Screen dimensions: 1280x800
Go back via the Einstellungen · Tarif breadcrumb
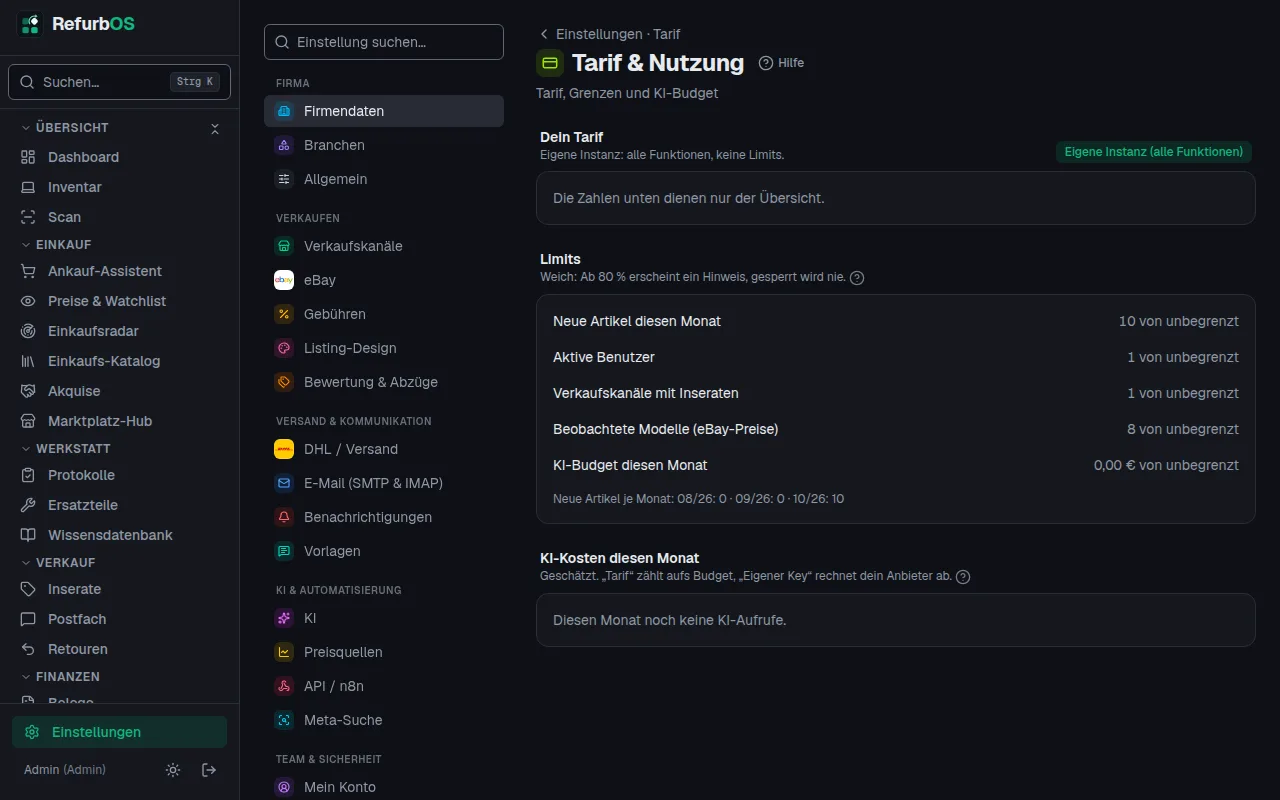[609, 34]
